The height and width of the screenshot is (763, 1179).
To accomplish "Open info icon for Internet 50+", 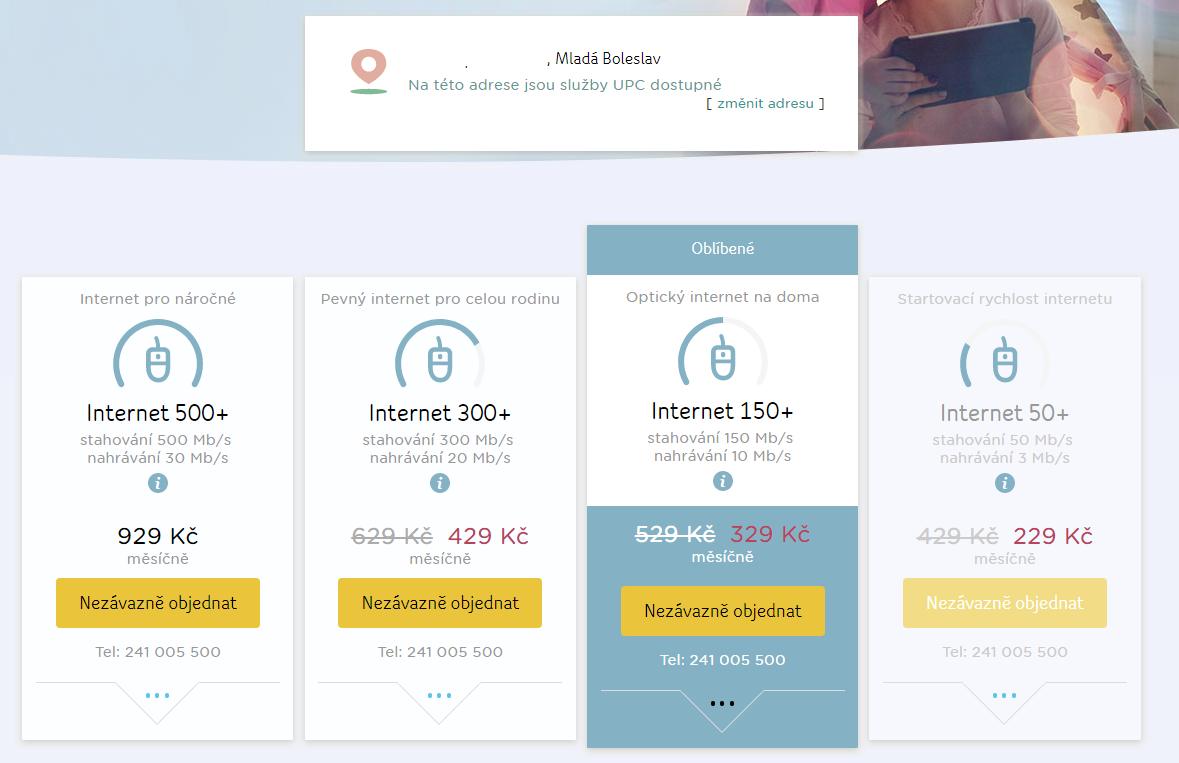I will tap(1005, 483).
